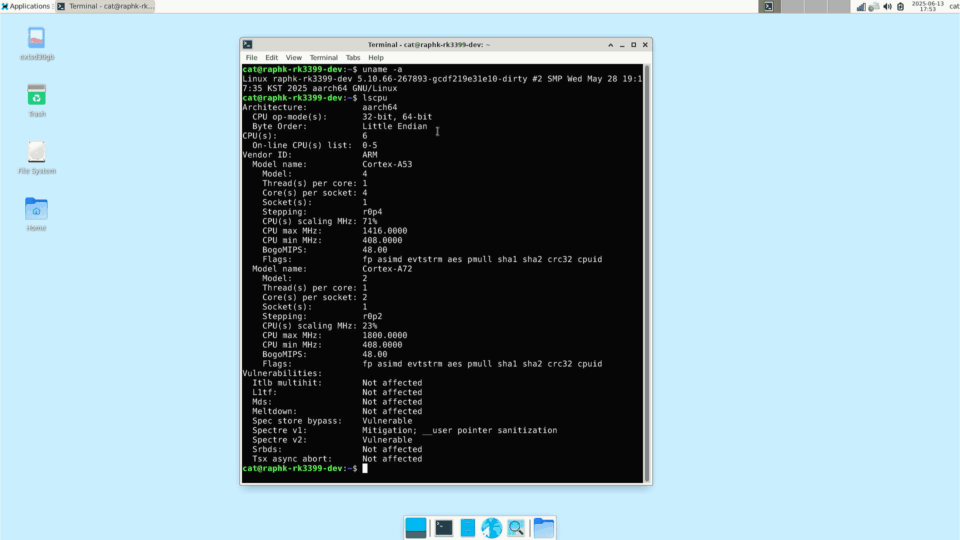The image size is (960, 540).
Task: Click the 'Cortex-A72' model name value
Action: click(387, 269)
